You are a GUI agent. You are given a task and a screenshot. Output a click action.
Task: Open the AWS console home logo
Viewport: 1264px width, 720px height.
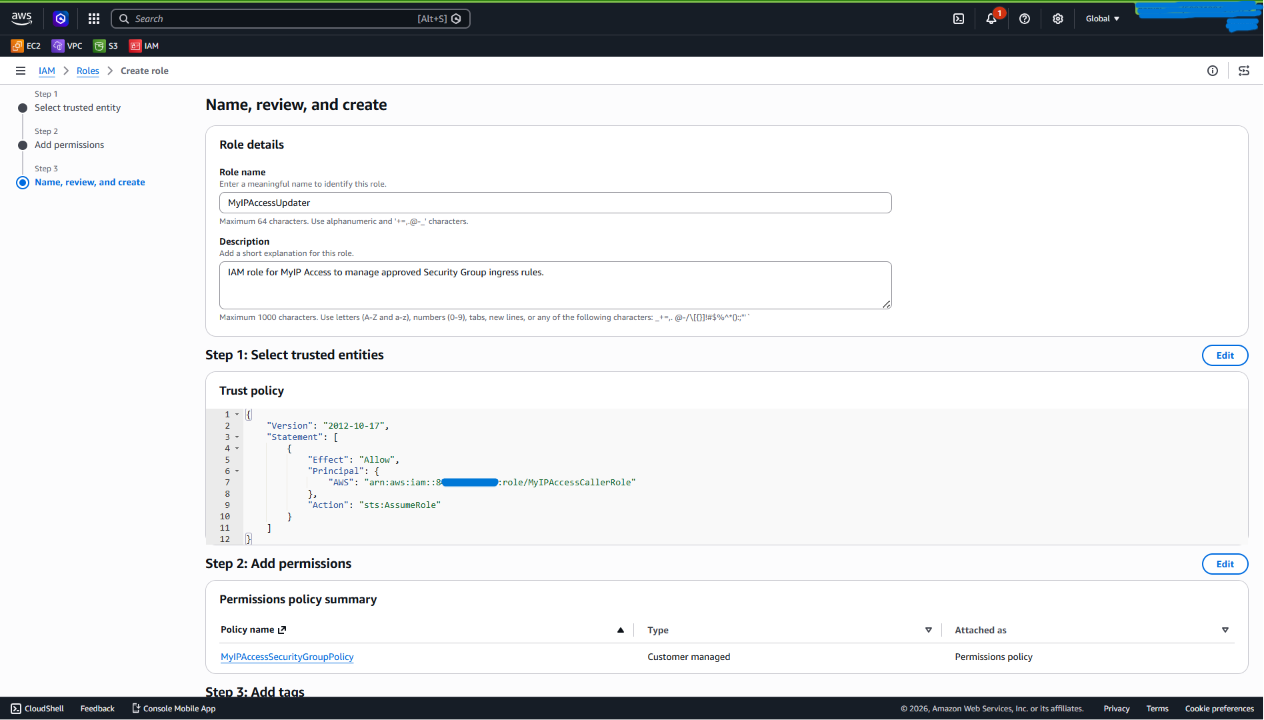pyautogui.click(x=22, y=18)
